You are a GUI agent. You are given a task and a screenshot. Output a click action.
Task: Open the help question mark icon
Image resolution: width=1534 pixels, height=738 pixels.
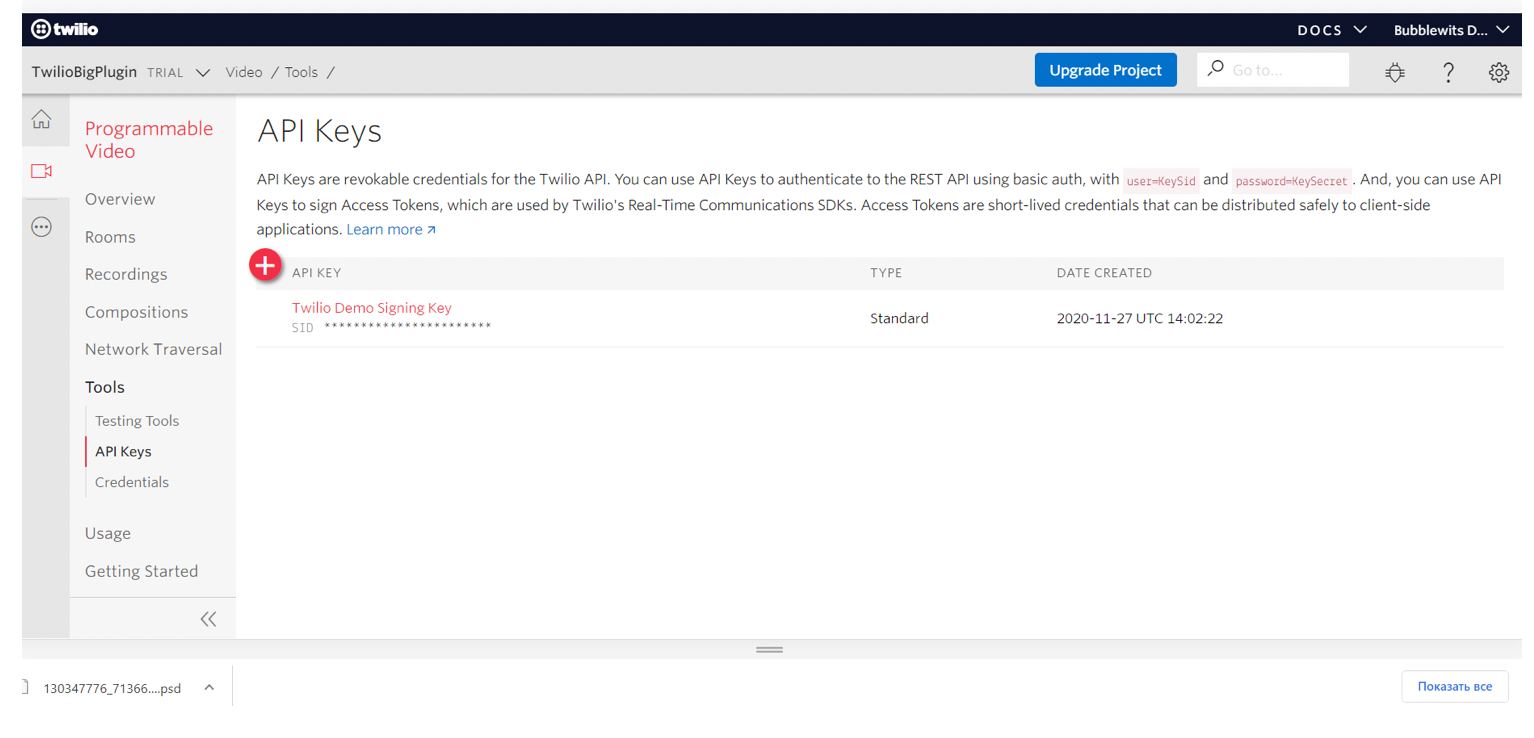point(1448,72)
